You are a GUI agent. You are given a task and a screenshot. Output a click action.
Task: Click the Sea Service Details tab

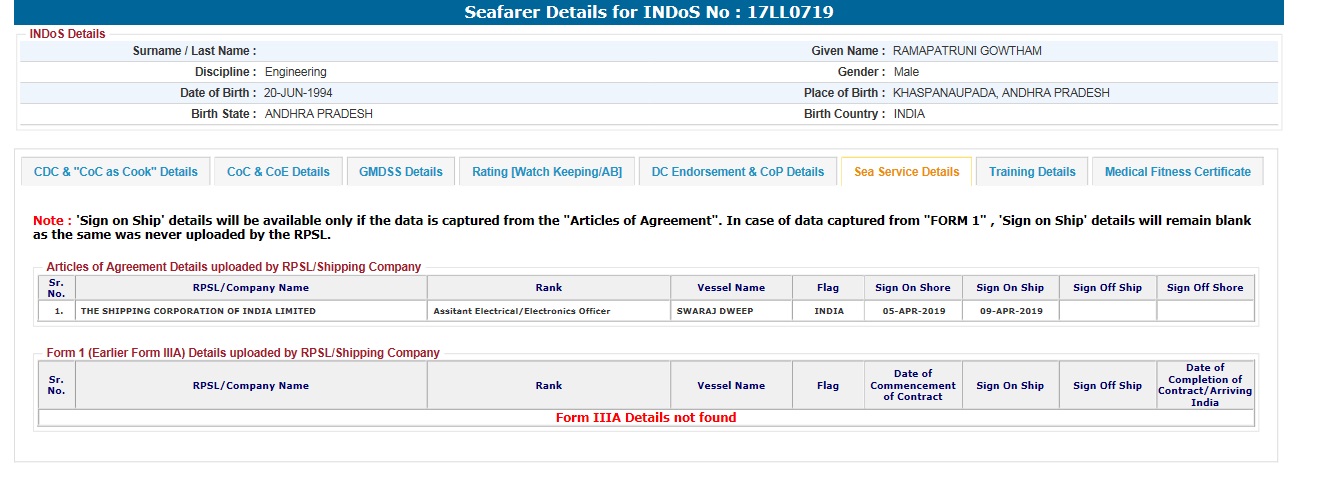pyautogui.click(x=906, y=172)
